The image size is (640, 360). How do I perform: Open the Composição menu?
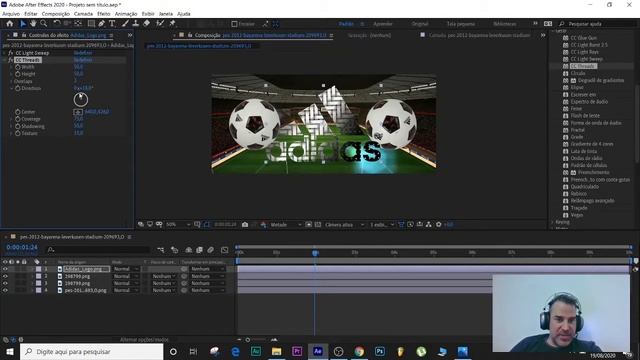[x=56, y=14]
